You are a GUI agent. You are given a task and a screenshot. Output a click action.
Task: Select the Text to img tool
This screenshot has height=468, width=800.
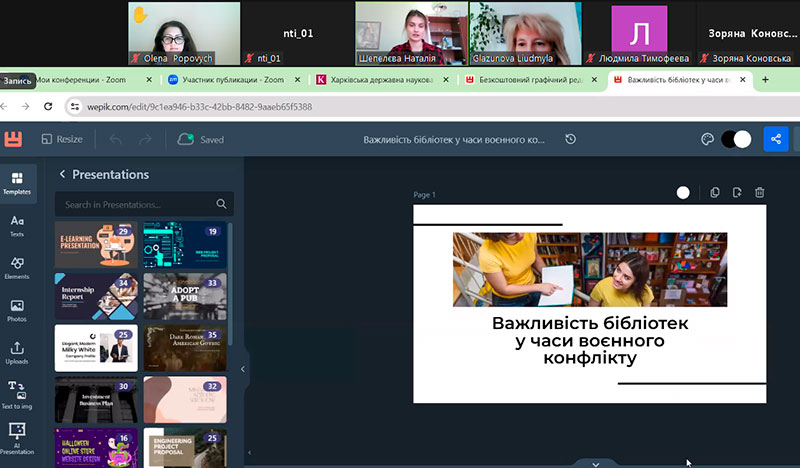click(17, 394)
